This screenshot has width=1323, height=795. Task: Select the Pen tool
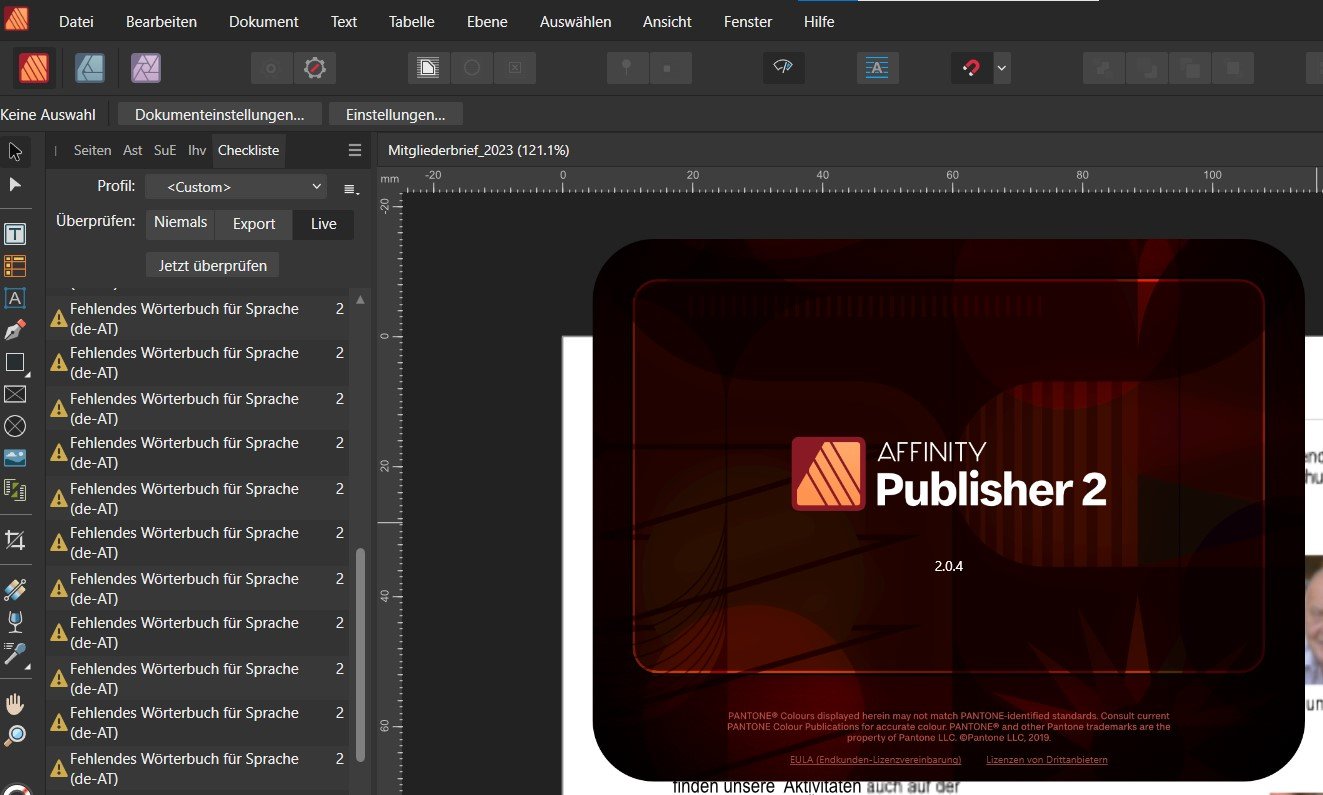pyautogui.click(x=15, y=330)
